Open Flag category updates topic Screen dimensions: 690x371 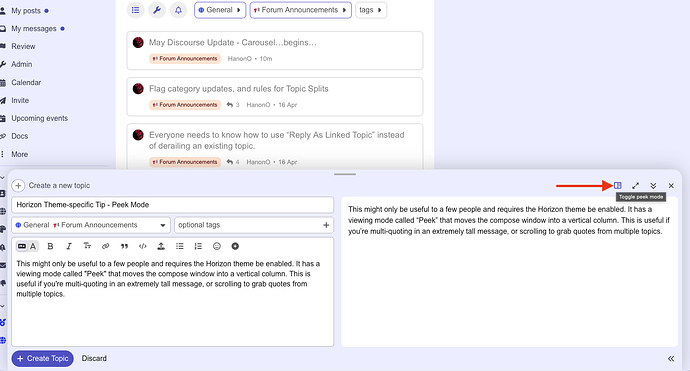239,89
